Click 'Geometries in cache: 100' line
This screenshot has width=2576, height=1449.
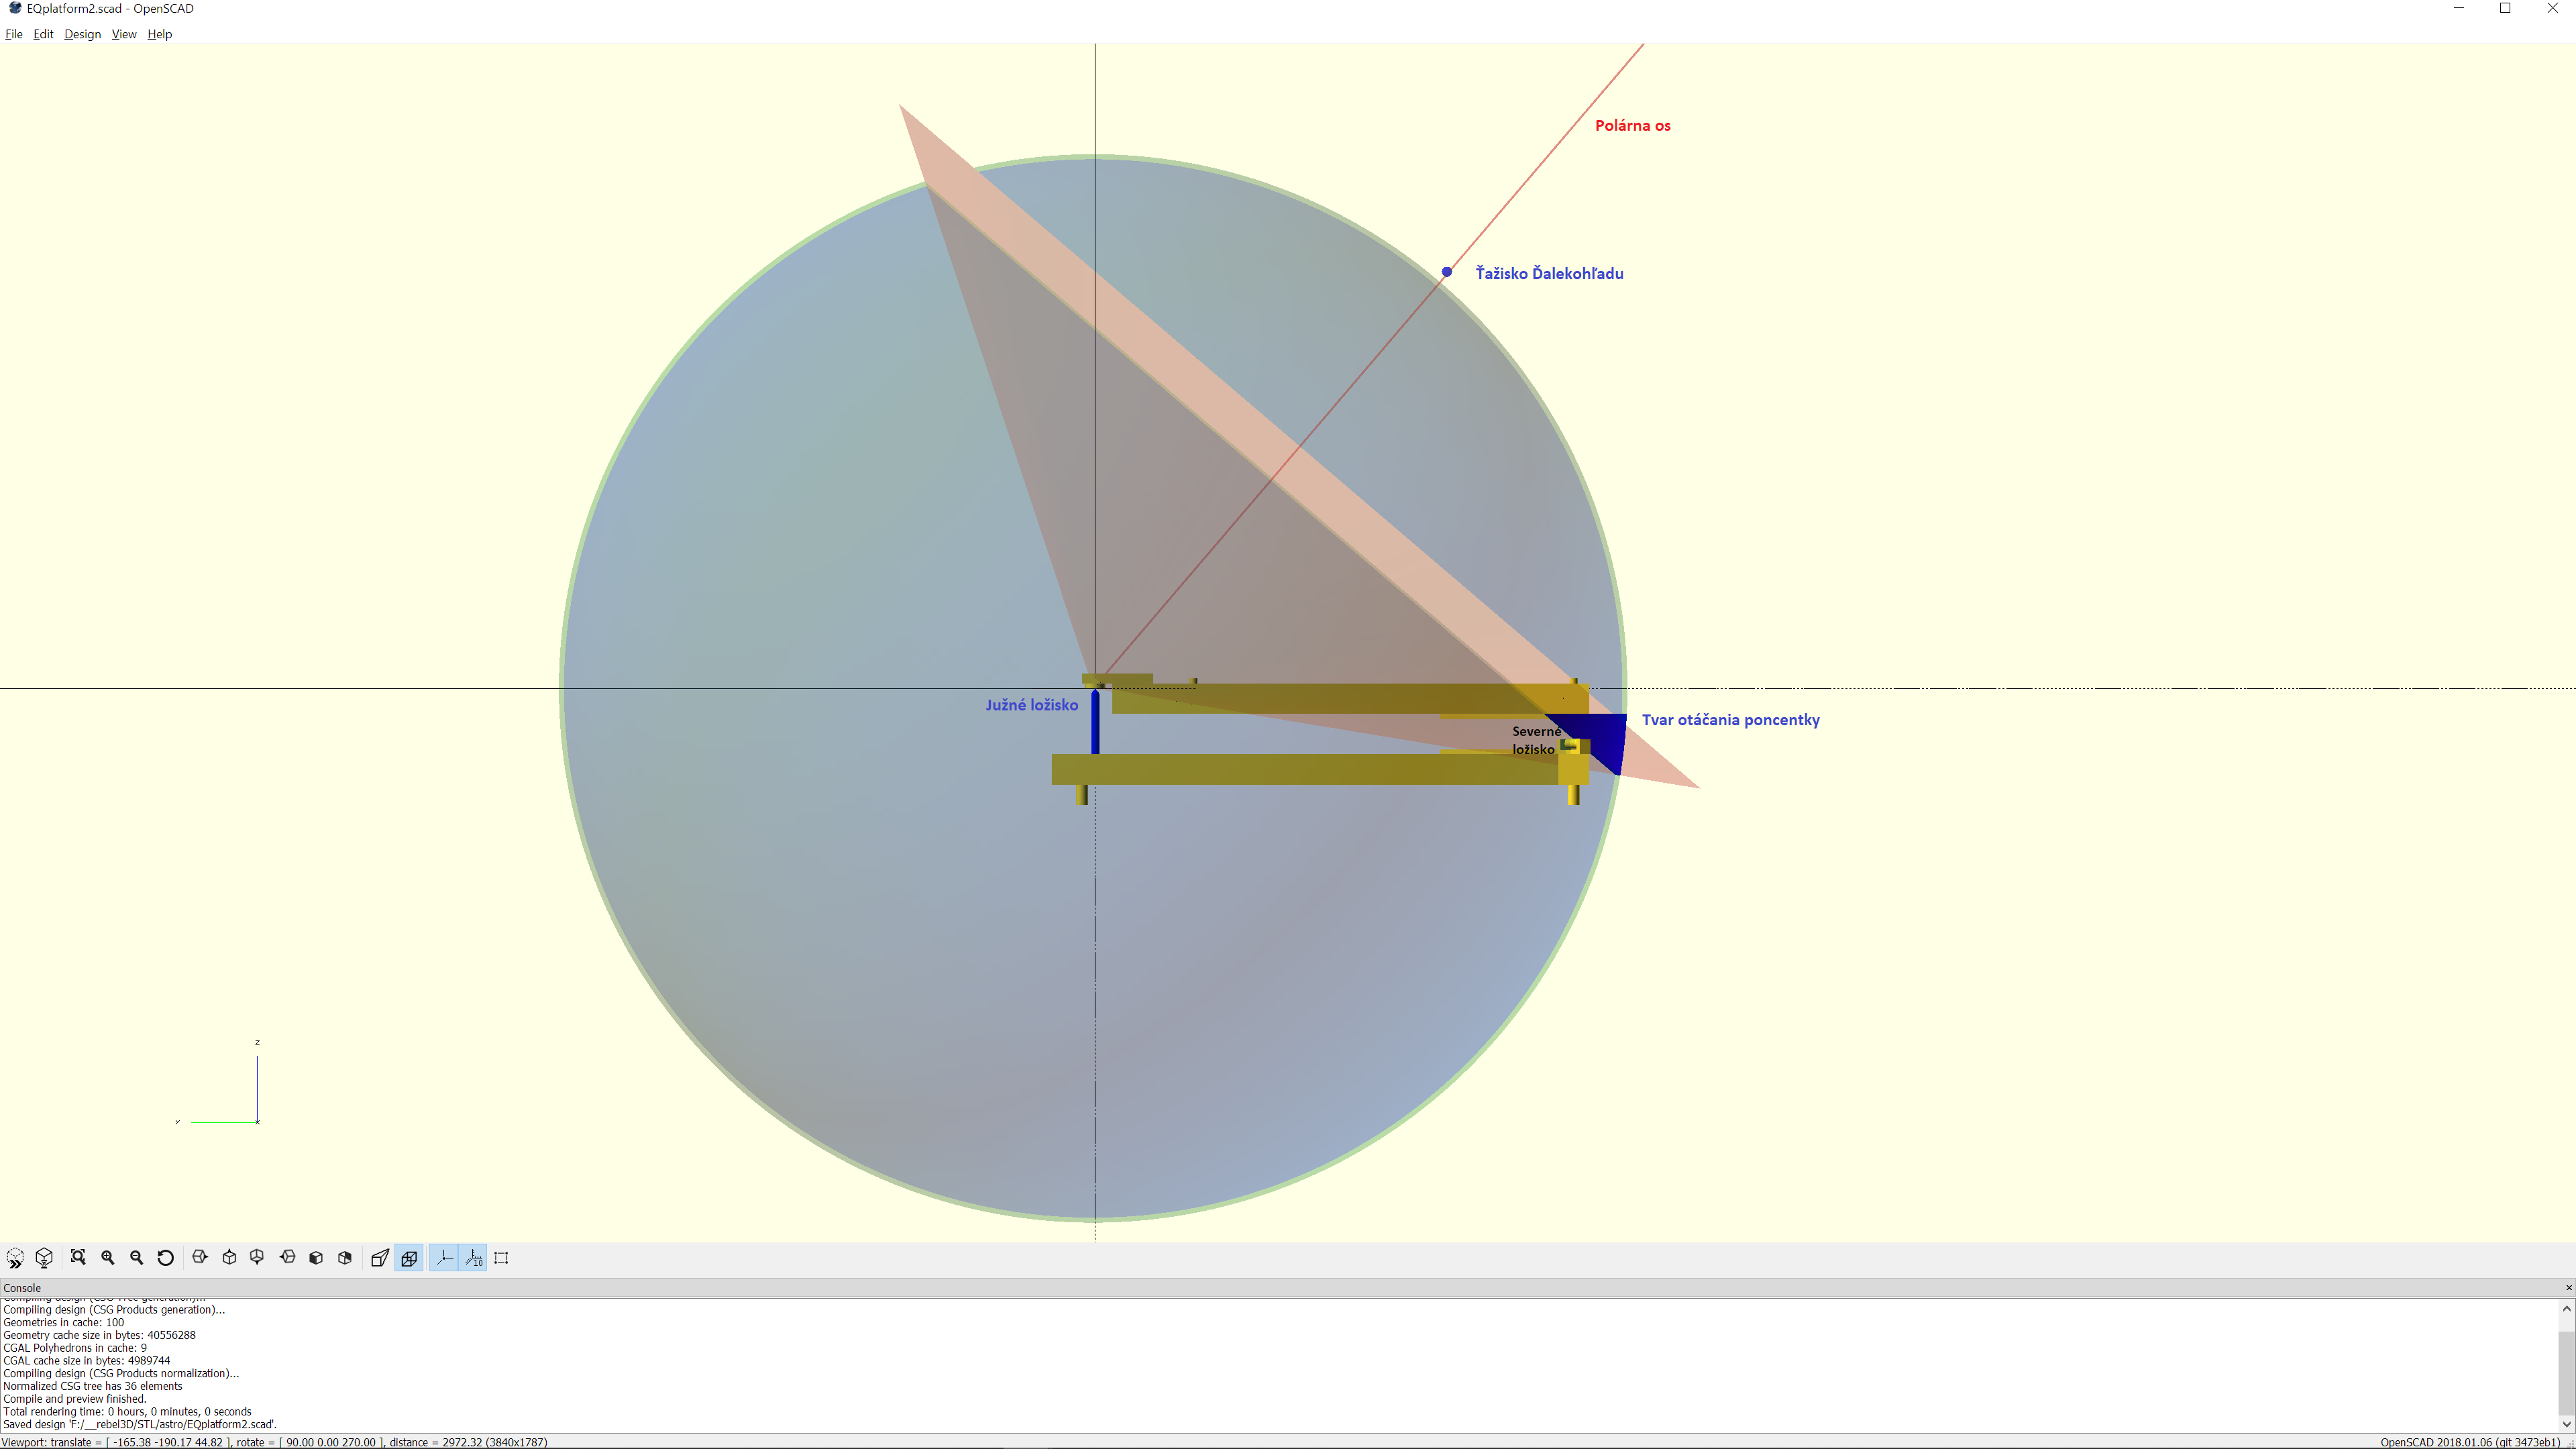[63, 1322]
